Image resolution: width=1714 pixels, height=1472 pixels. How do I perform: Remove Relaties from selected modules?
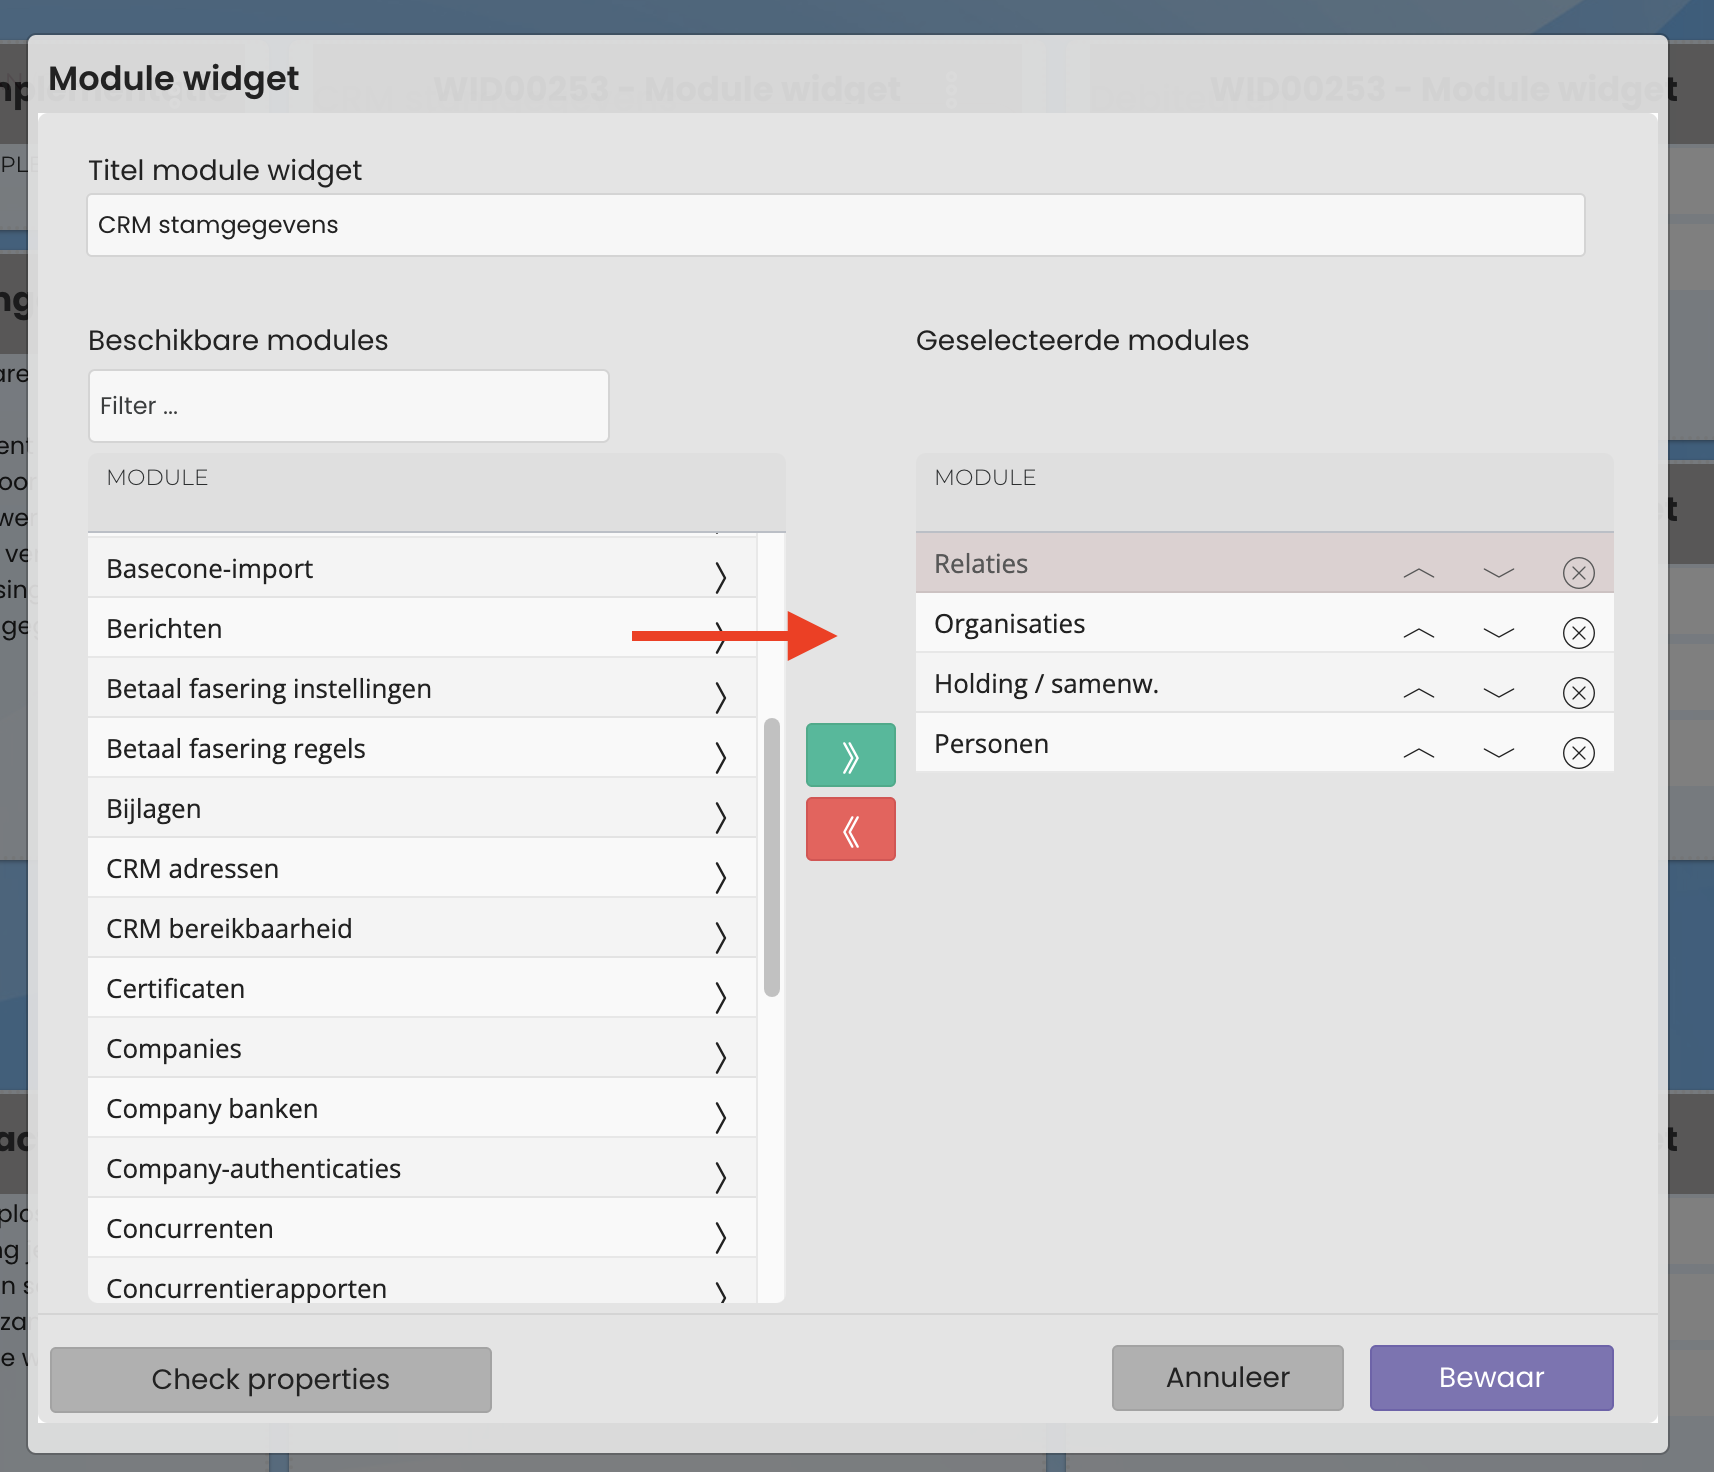(1578, 573)
